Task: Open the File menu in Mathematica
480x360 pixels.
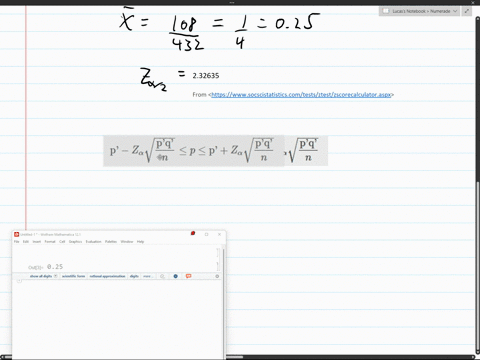Action: point(16,242)
